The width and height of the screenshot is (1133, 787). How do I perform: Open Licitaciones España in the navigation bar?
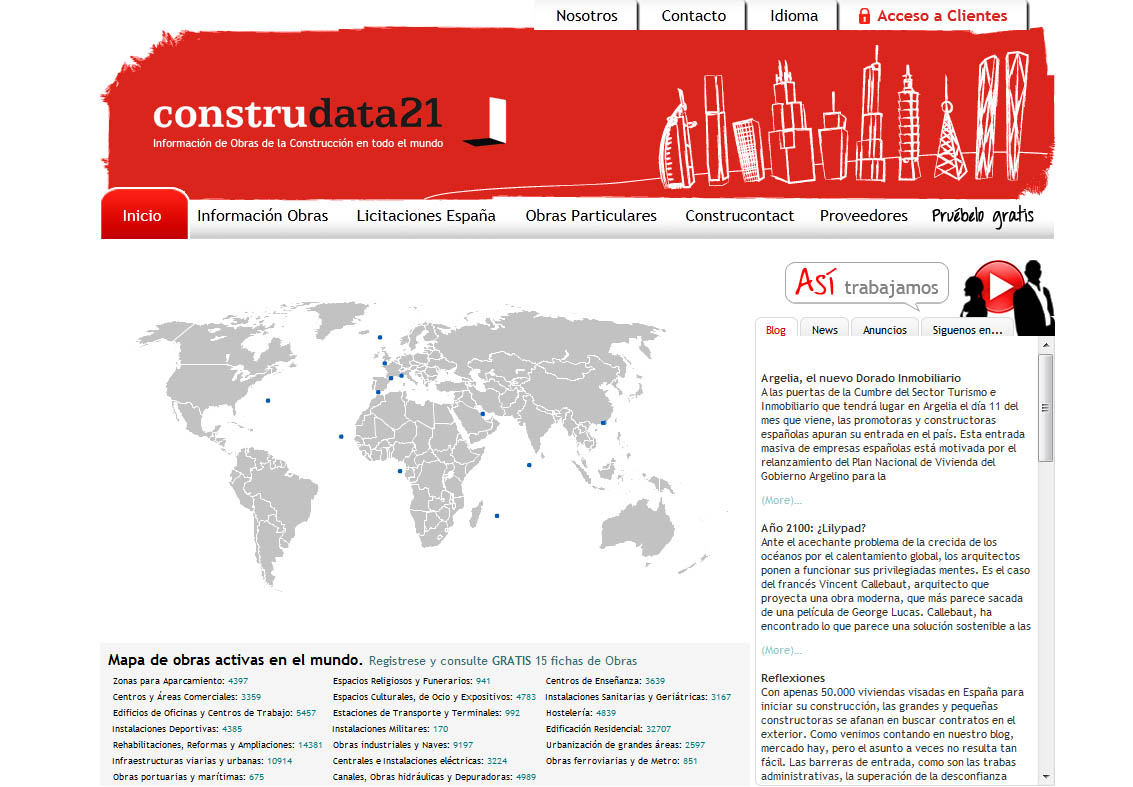coord(426,215)
